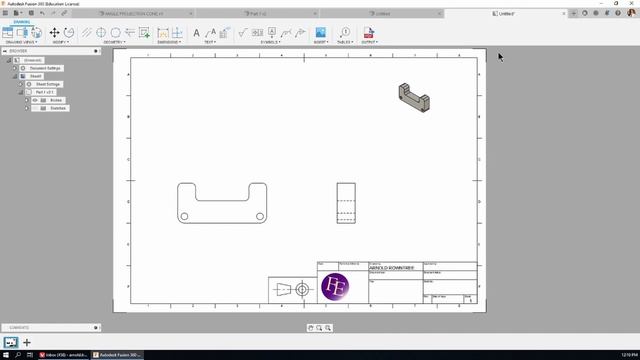
Task: Open the Drawing Views dropdown
Action: pyautogui.click(x=21, y=42)
